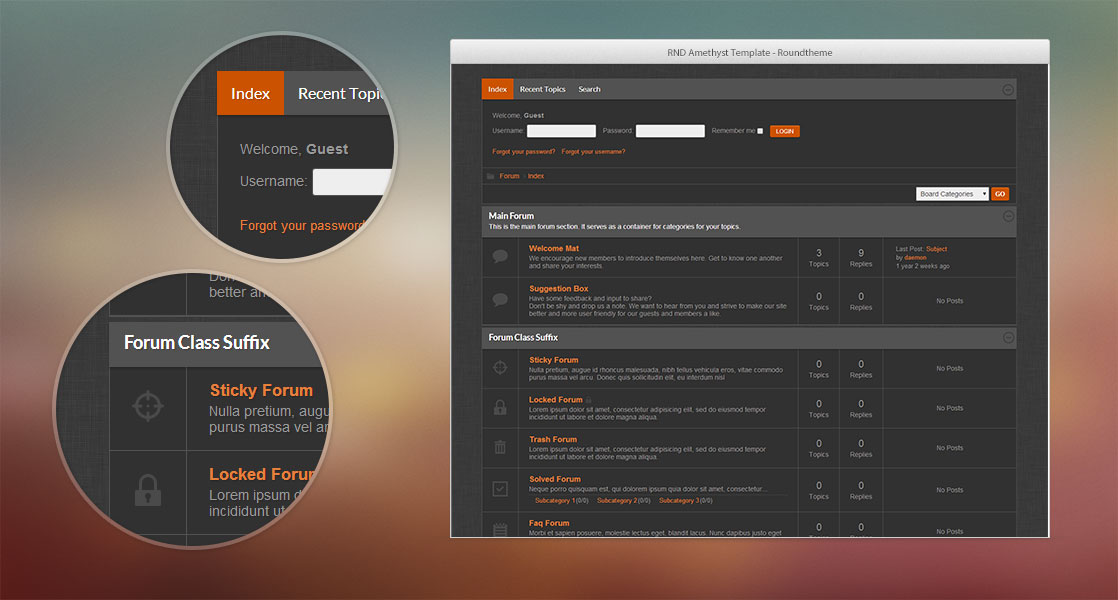Click the "9 Replies" count of Welcome Mat
The height and width of the screenshot is (600, 1118).
point(861,258)
